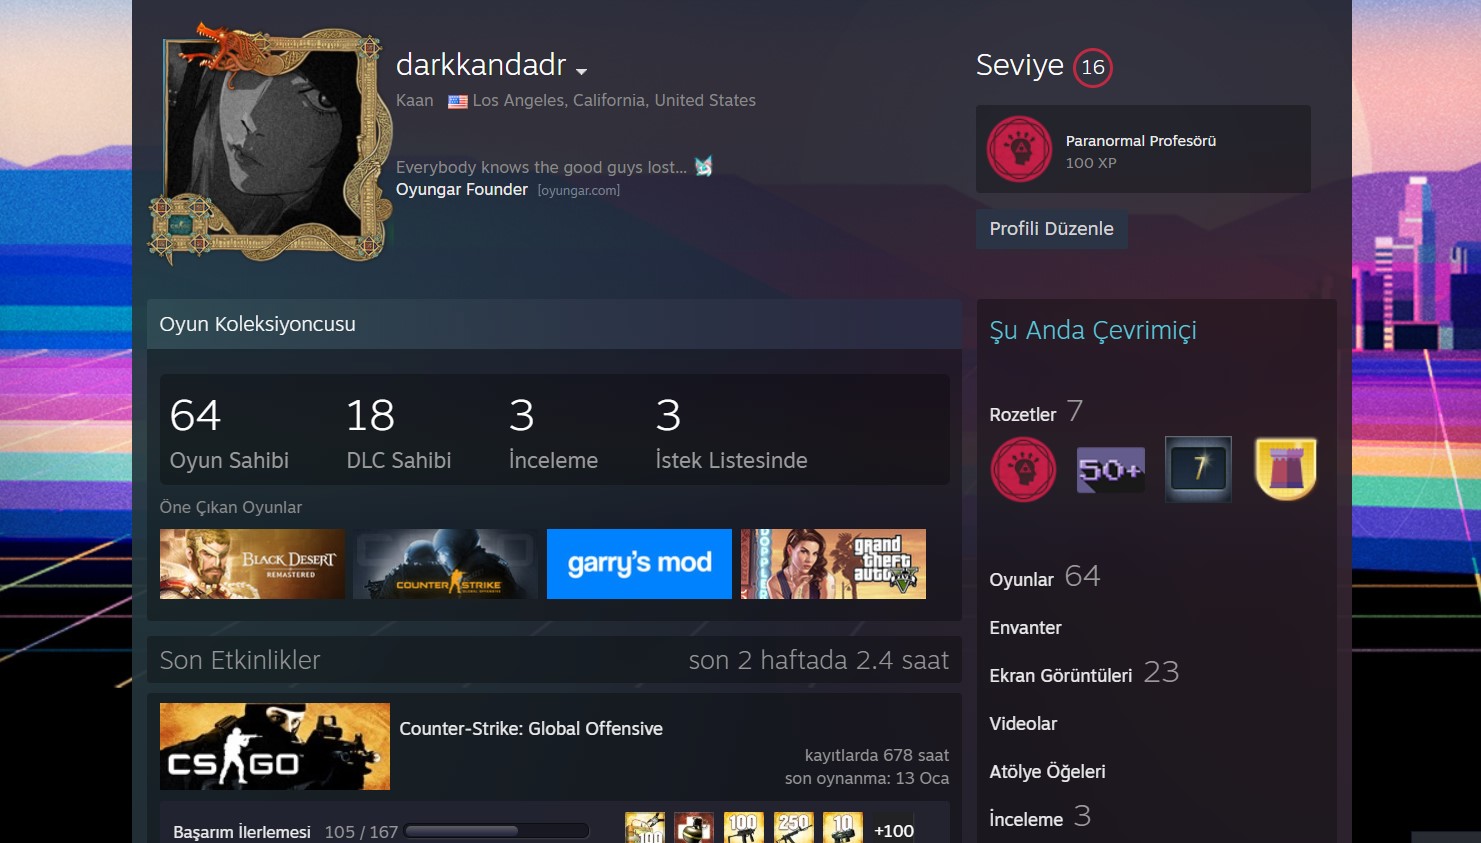
Task: Click the achievement progress bar 105 / 167
Action: [497, 831]
